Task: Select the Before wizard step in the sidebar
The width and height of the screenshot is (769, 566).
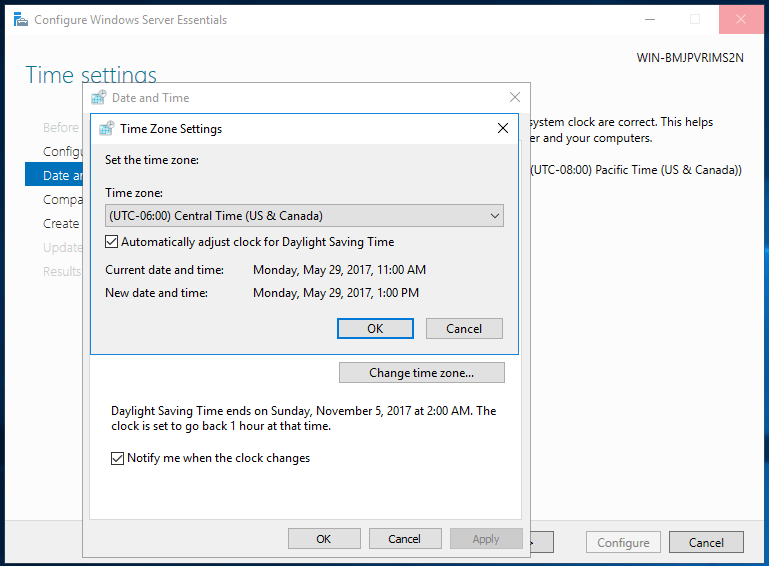Action: (x=61, y=128)
